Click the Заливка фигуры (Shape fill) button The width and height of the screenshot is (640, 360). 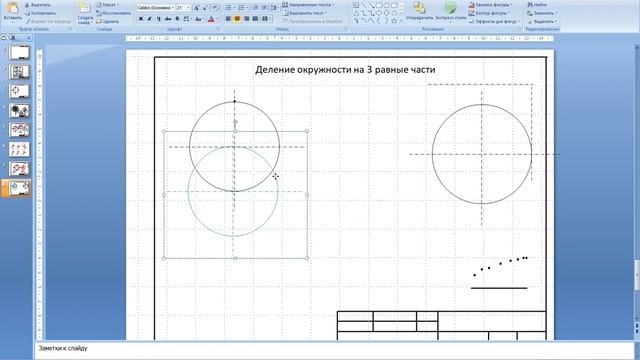coord(490,5)
